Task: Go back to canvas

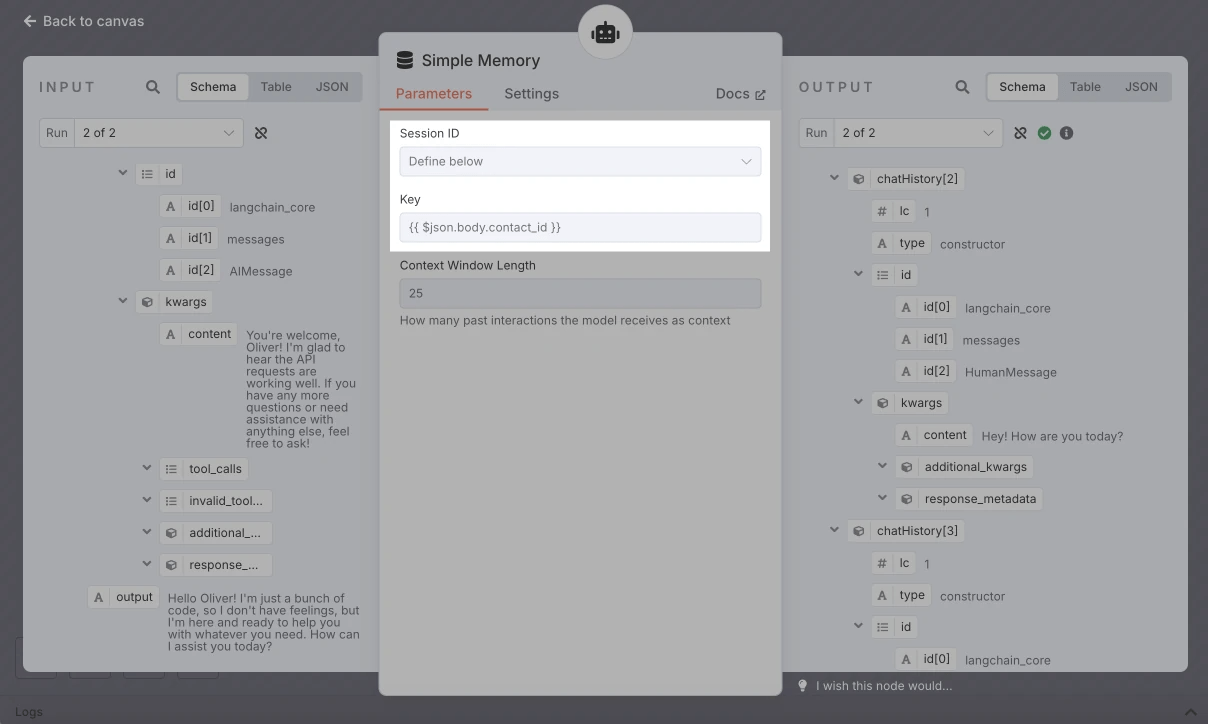Action: 84,21
